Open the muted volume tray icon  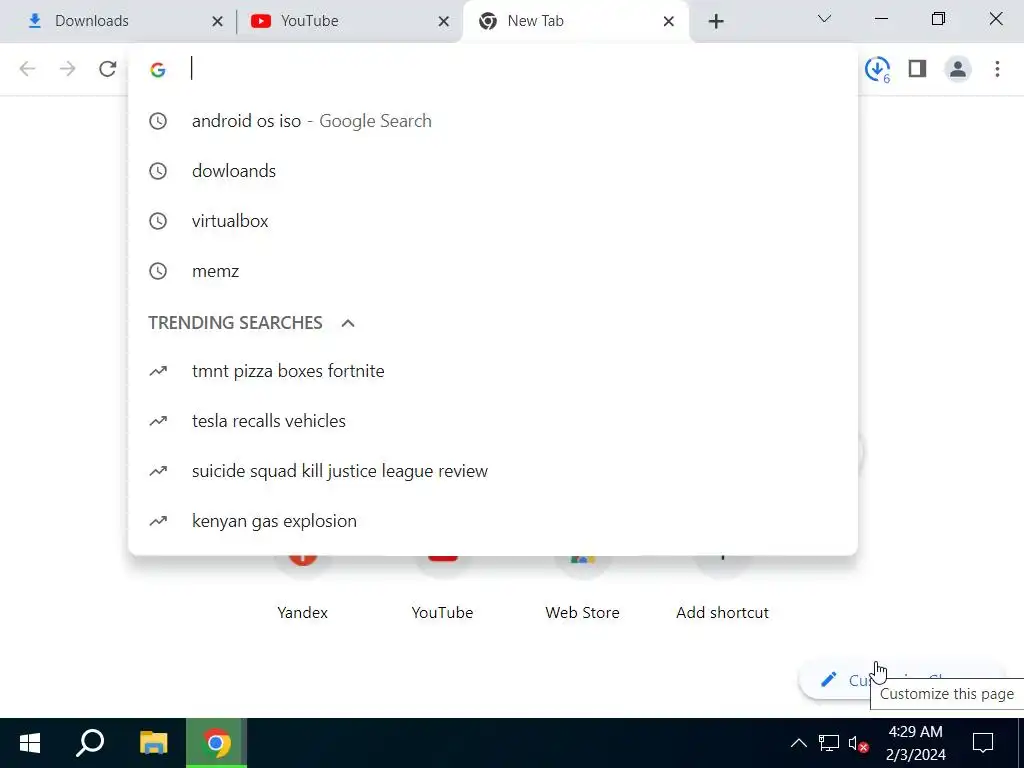click(x=858, y=744)
